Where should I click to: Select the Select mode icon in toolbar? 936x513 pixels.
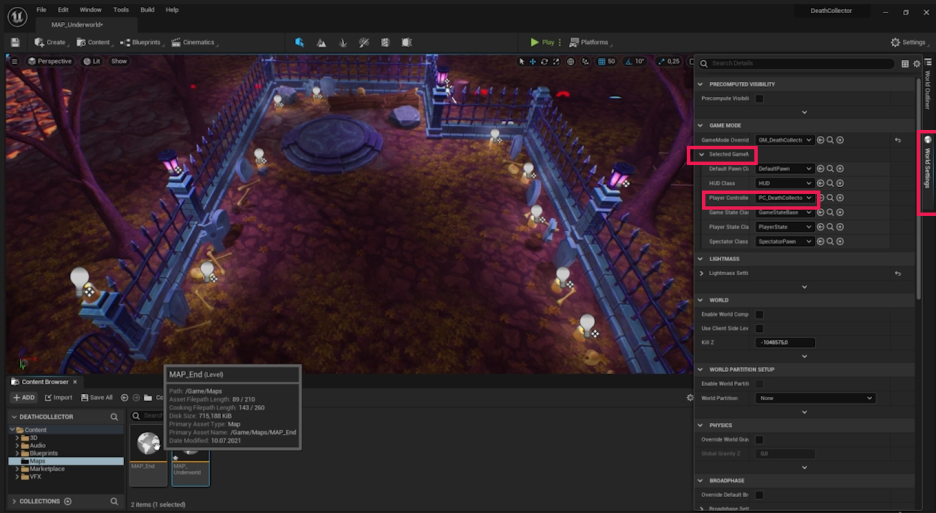coord(300,42)
